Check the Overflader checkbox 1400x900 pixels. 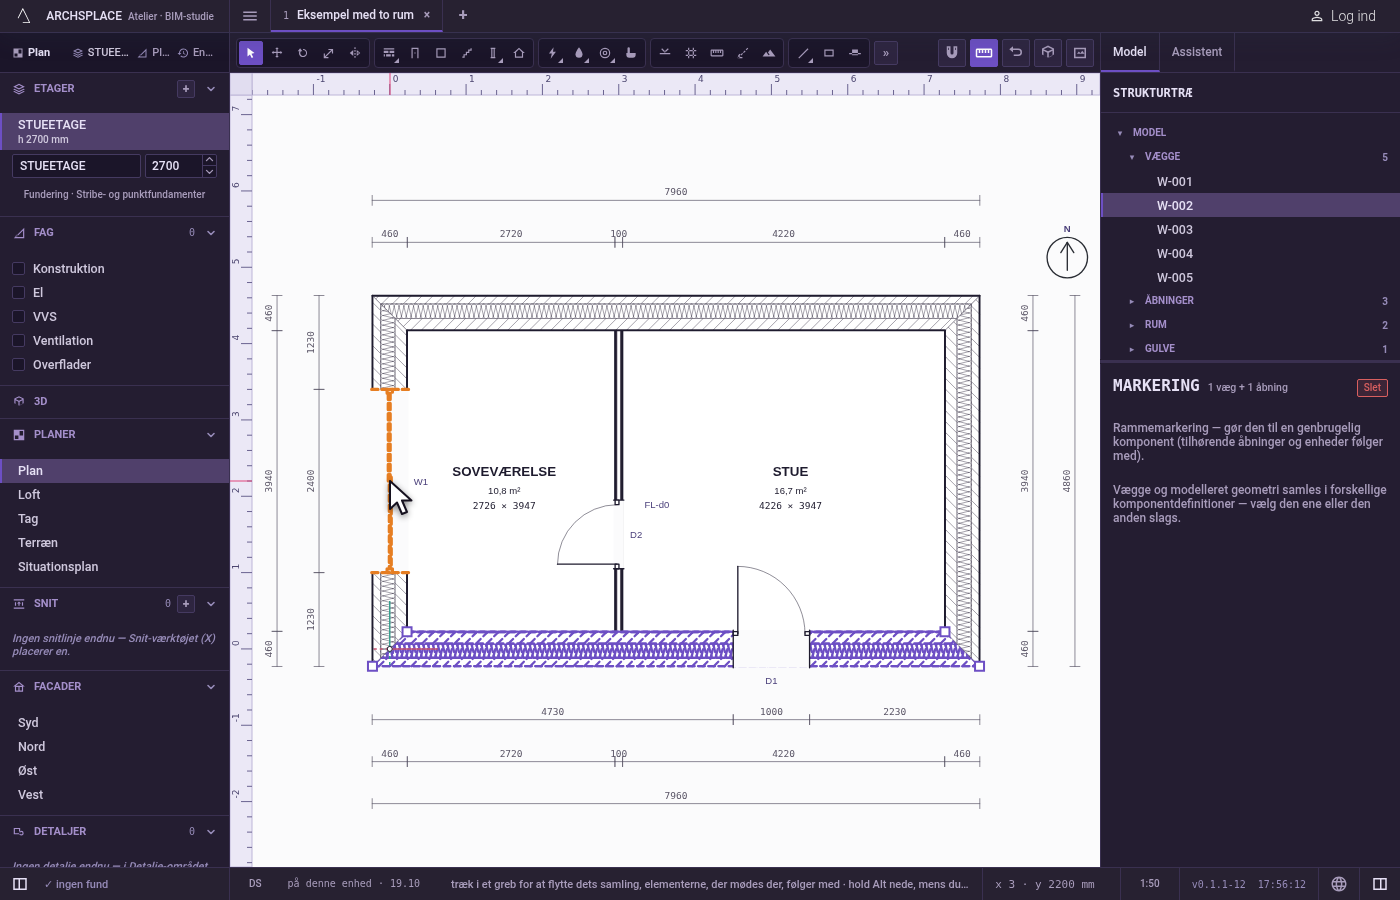click(18, 364)
